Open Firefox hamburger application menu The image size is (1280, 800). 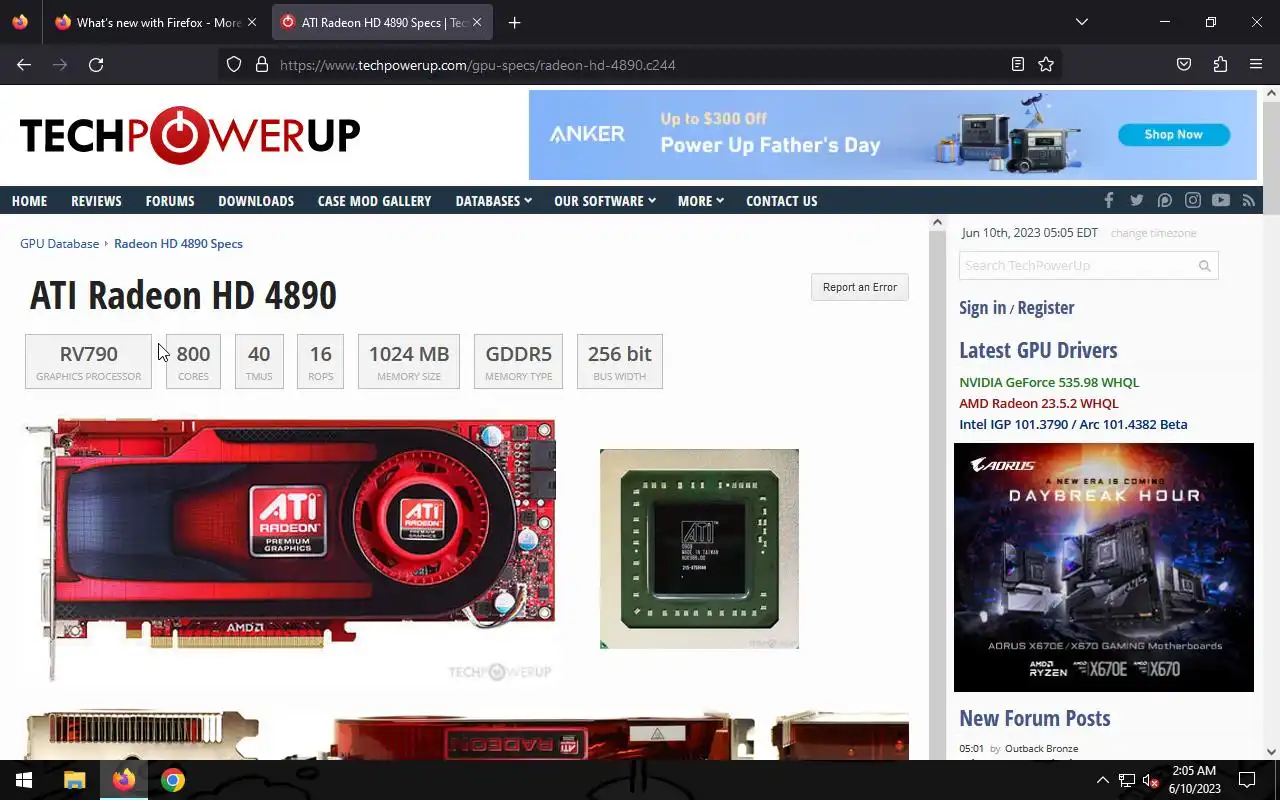1256,64
